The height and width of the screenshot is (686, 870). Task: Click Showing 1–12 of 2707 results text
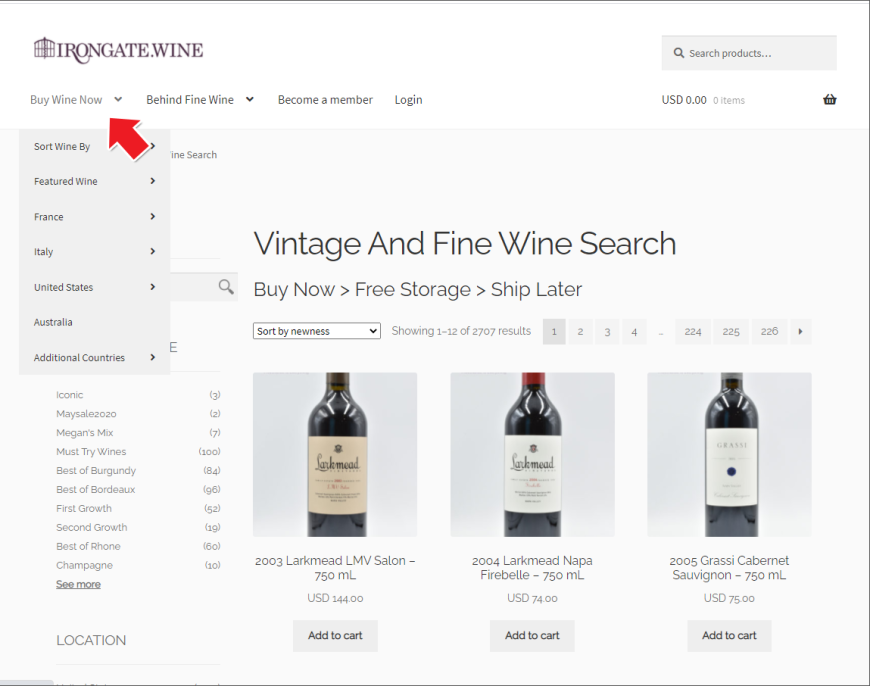tap(461, 331)
